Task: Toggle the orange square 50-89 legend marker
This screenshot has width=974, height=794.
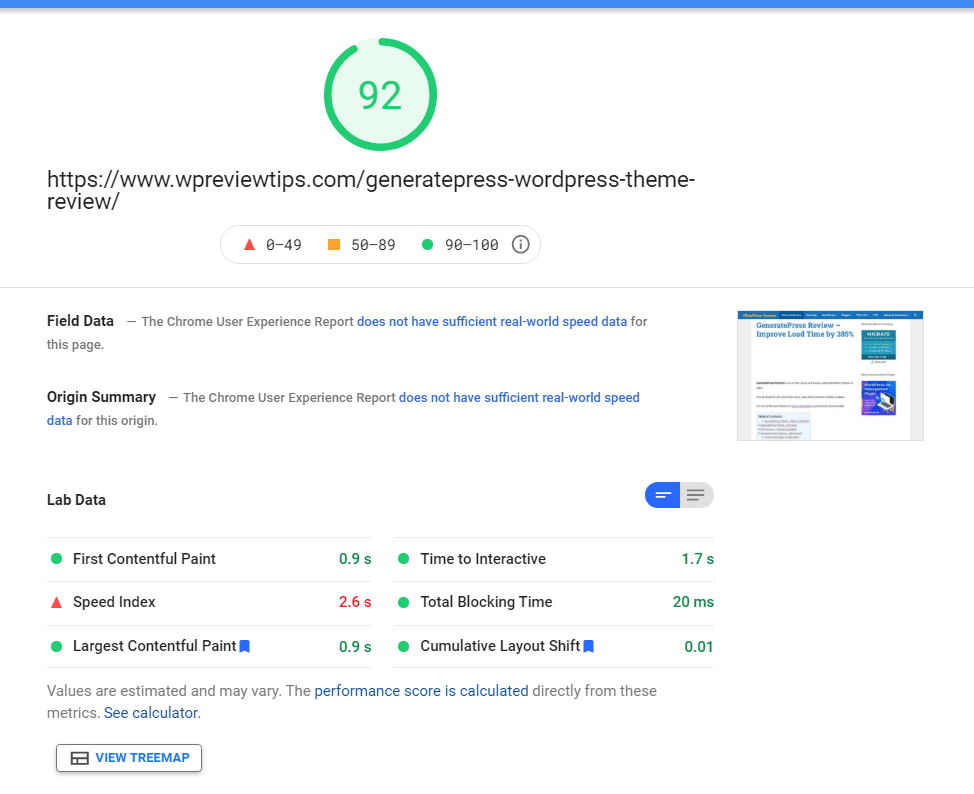Action: tap(336, 244)
